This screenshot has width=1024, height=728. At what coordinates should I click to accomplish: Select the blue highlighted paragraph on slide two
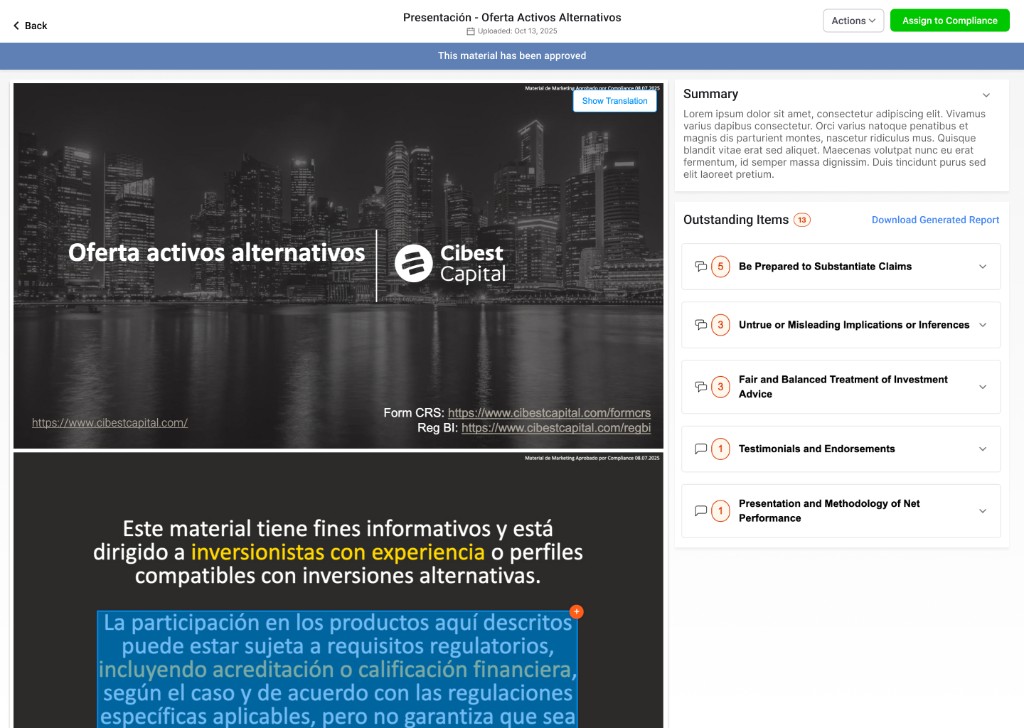click(x=338, y=669)
